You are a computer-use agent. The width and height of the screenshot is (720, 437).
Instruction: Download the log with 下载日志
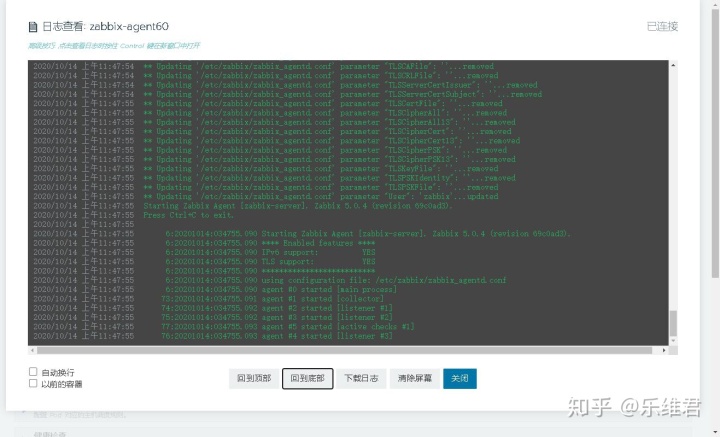coord(361,378)
